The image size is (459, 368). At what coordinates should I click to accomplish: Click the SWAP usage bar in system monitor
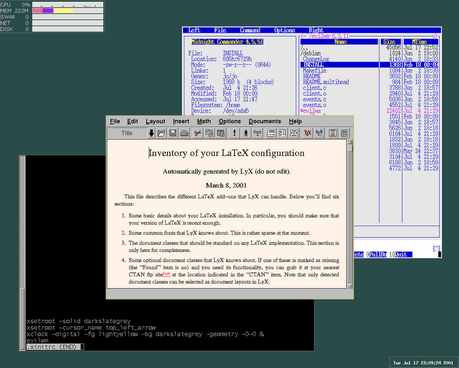pyautogui.click(x=68, y=17)
